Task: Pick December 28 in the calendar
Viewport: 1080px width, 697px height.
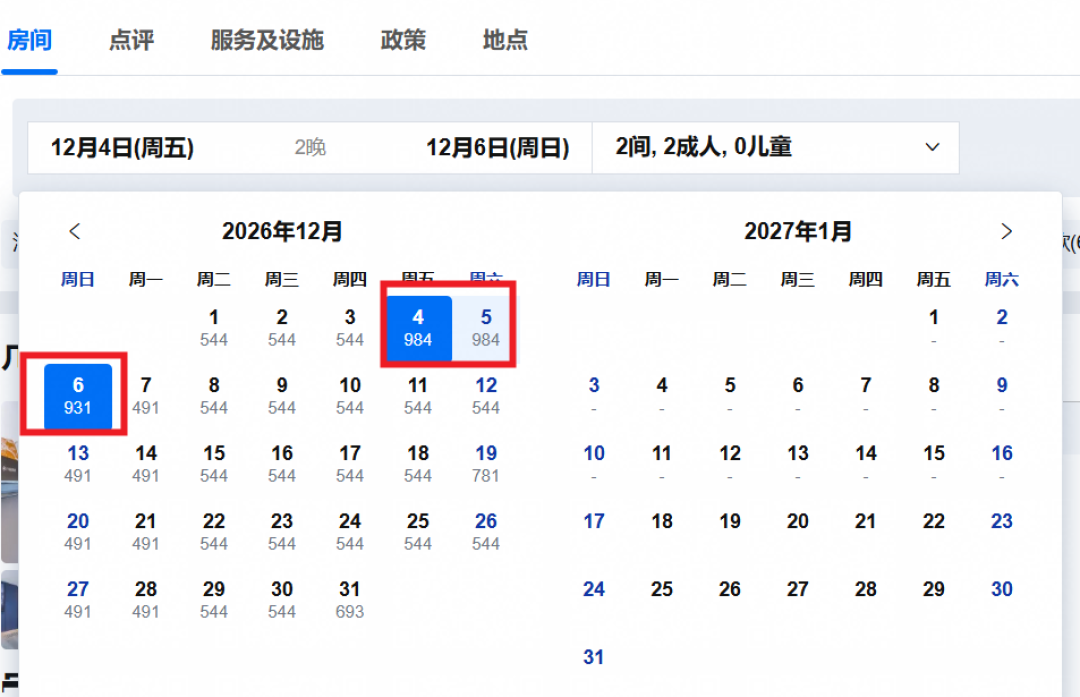Action: tap(145, 600)
